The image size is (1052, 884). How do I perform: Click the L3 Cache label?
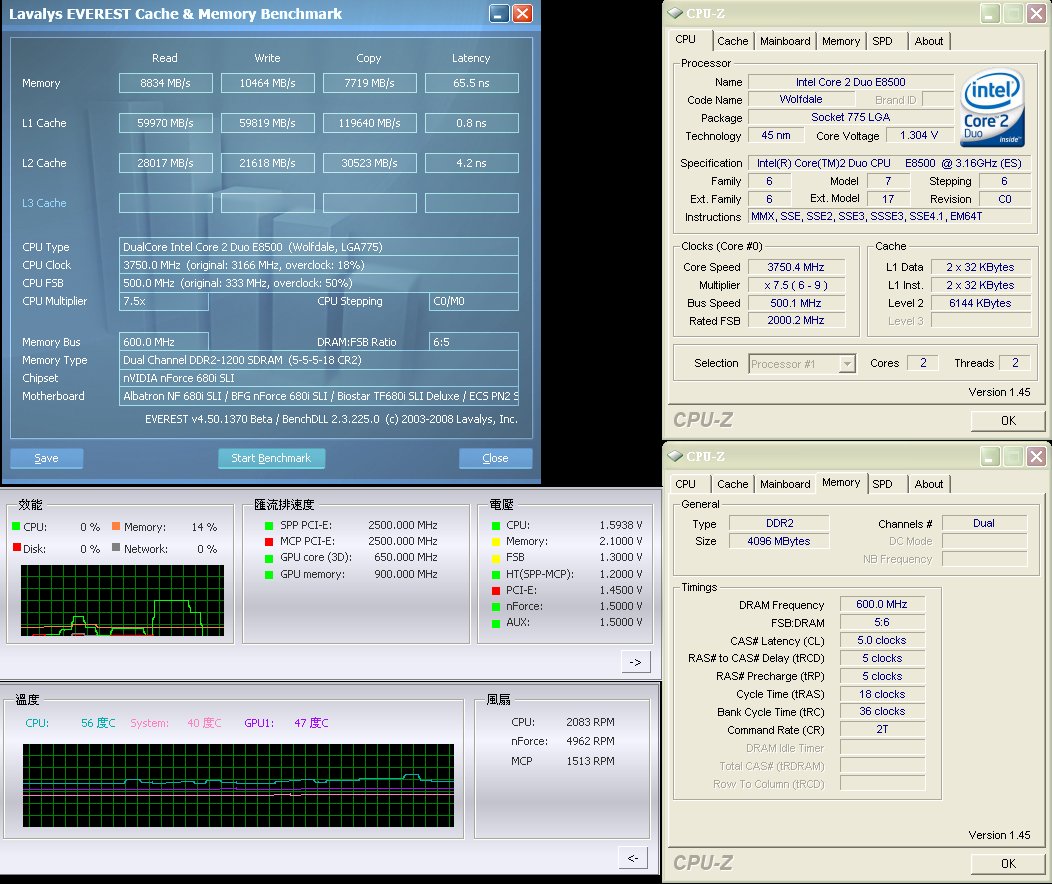coord(44,203)
